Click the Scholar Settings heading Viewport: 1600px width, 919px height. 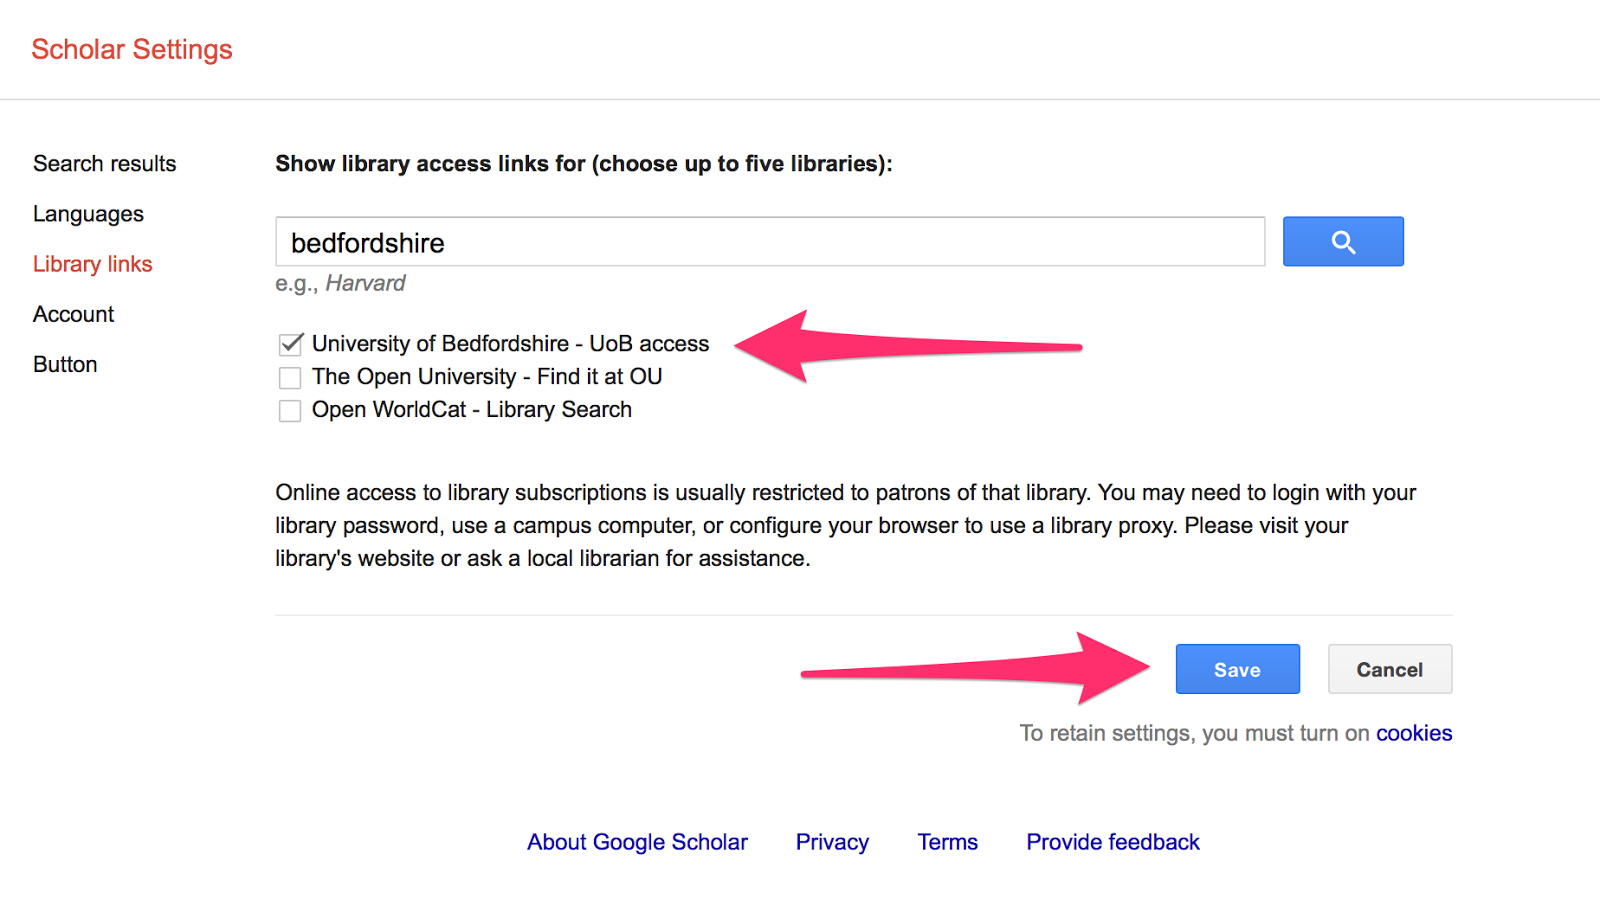click(131, 48)
